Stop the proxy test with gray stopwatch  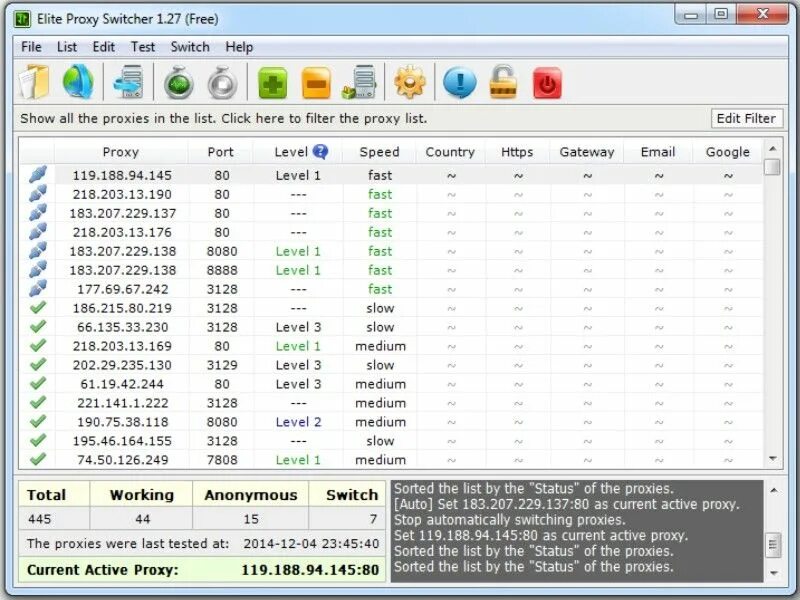tap(222, 82)
